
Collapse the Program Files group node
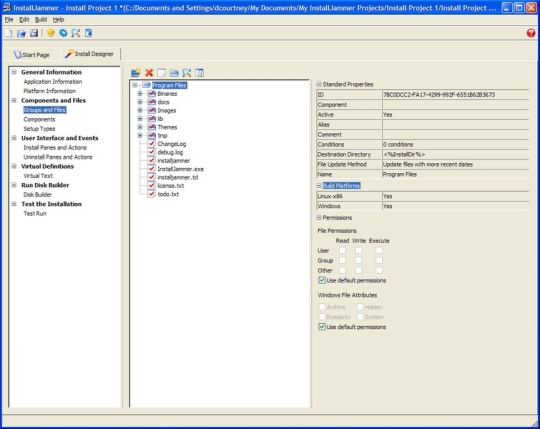(x=135, y=85)
